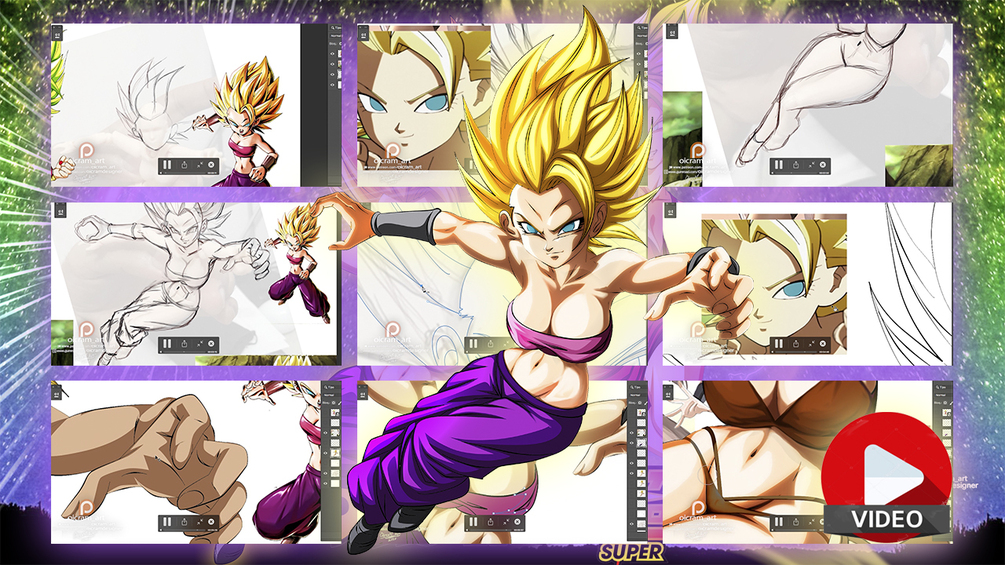
Task: Toggle fourth layer eye in head-sketch panel
Action: tap(333, 85)
